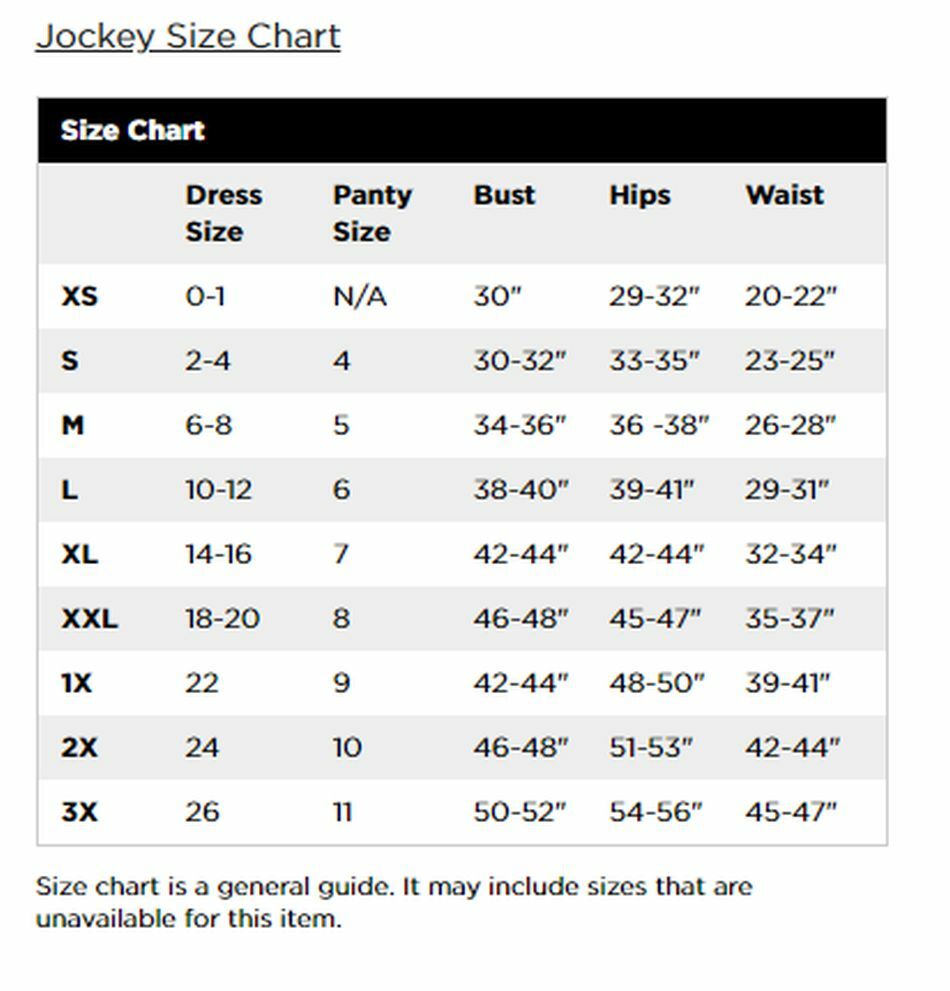This screenshot has height=991, width=950.
Task: Click the Bust column header
Action: pyautogui.click(x=504, y=195)
